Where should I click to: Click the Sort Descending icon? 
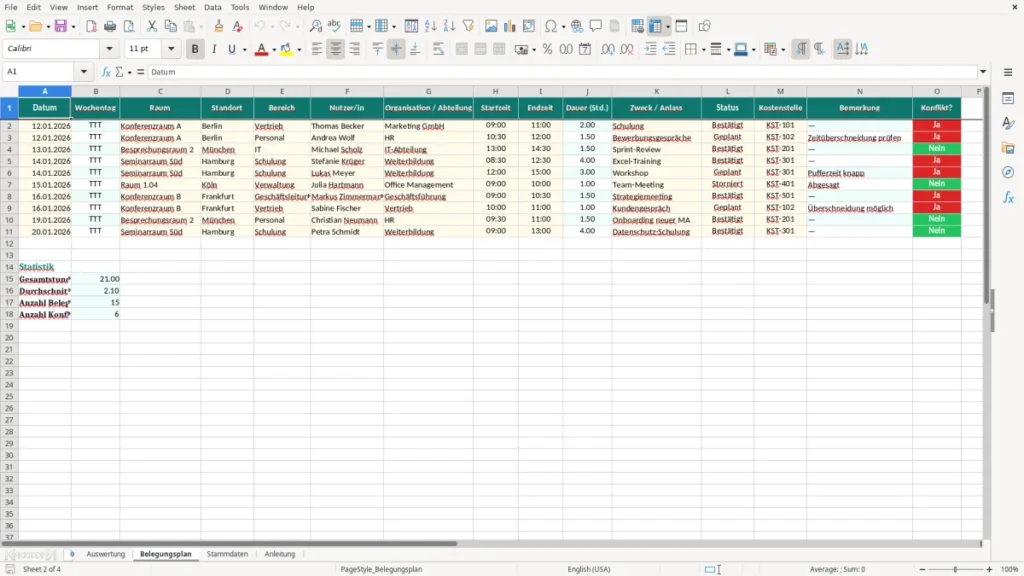[x=449, y=26]
